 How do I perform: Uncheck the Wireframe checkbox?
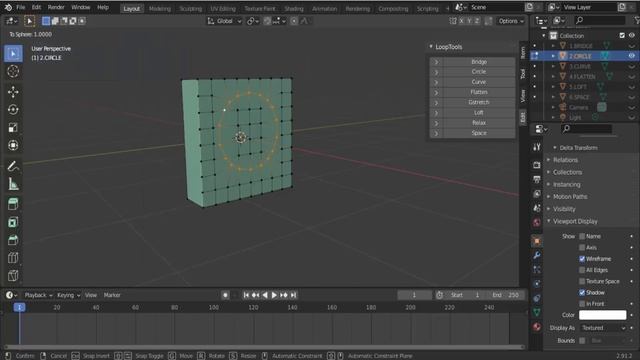pos(582,259)
